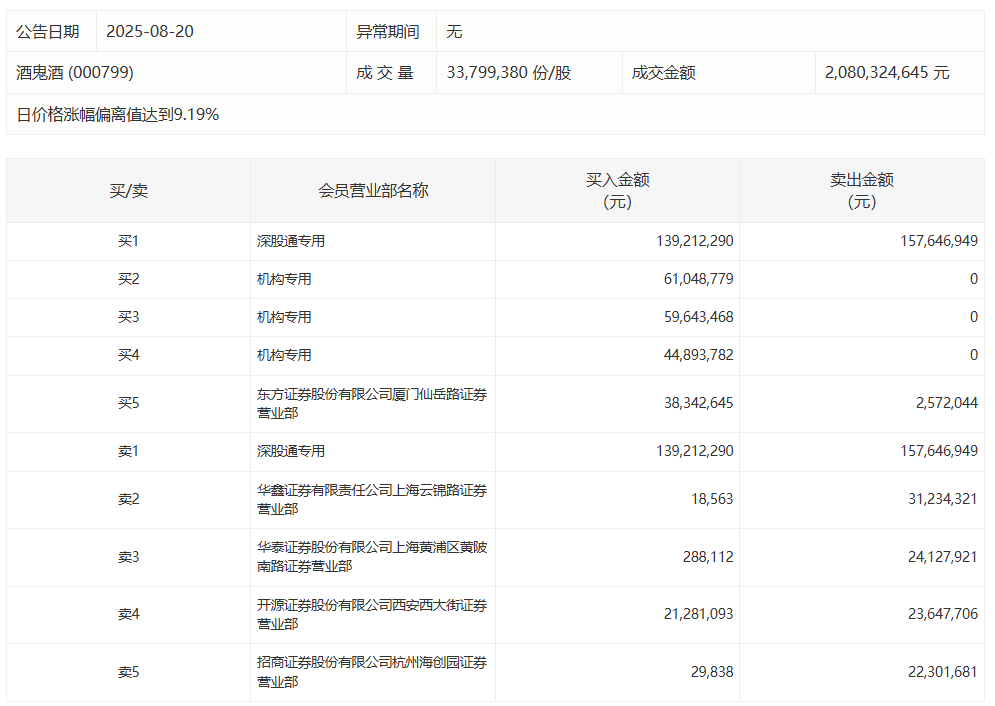Open 开源证券西安西大街证券营业部 entry
Viewport: 995px width, 706px height.
[371, 614]
